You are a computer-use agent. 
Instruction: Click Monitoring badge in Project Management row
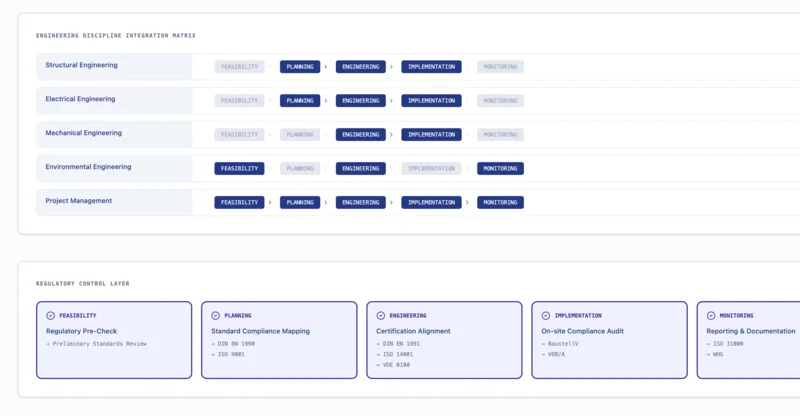point(500,203)
